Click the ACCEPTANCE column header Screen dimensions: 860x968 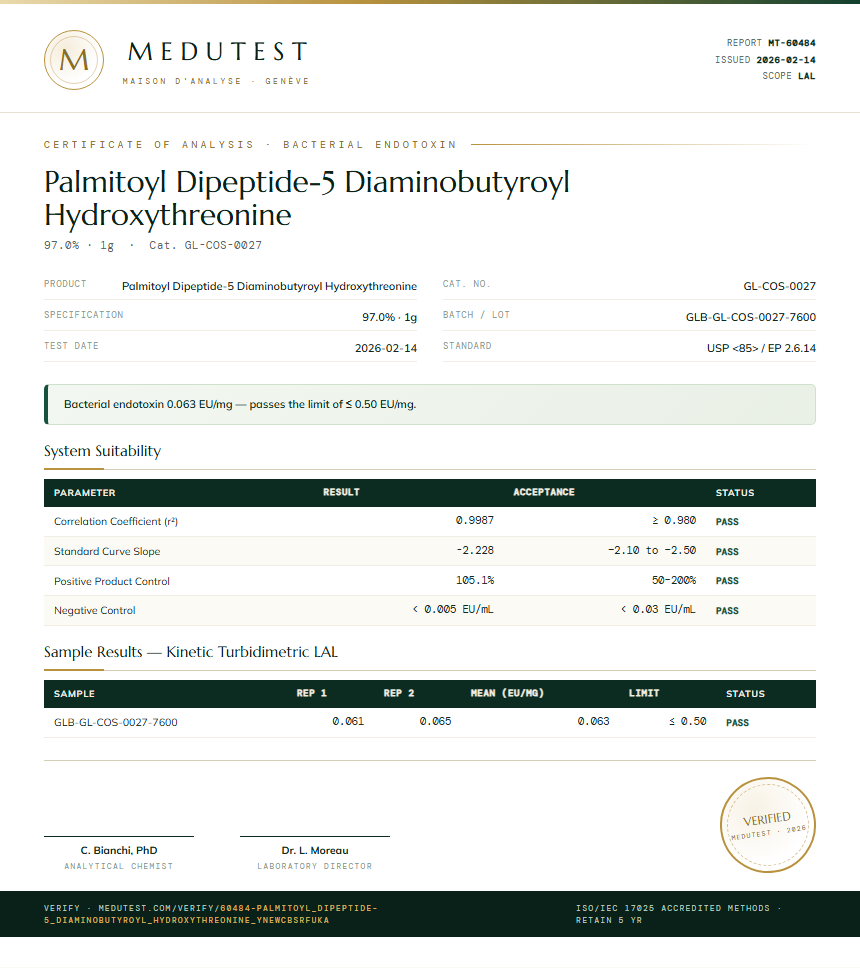[544, 492]
